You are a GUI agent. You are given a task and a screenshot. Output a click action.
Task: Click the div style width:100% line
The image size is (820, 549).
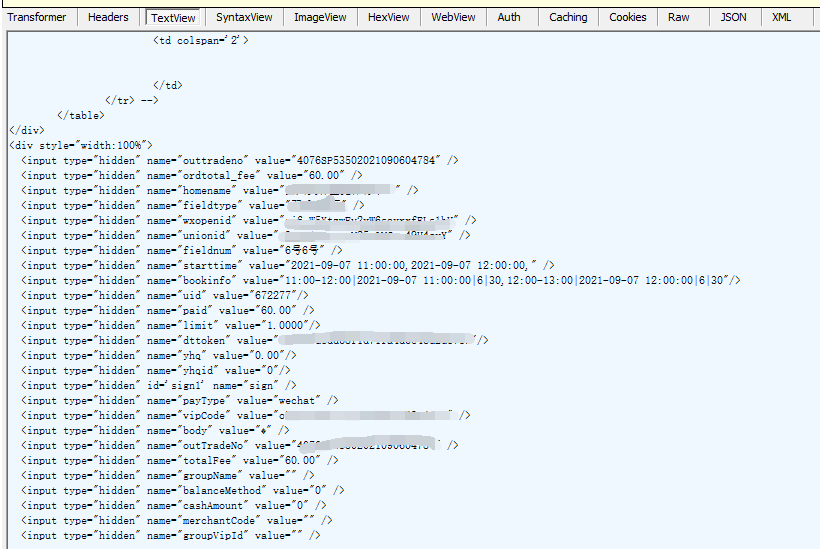tap(81, 145)
